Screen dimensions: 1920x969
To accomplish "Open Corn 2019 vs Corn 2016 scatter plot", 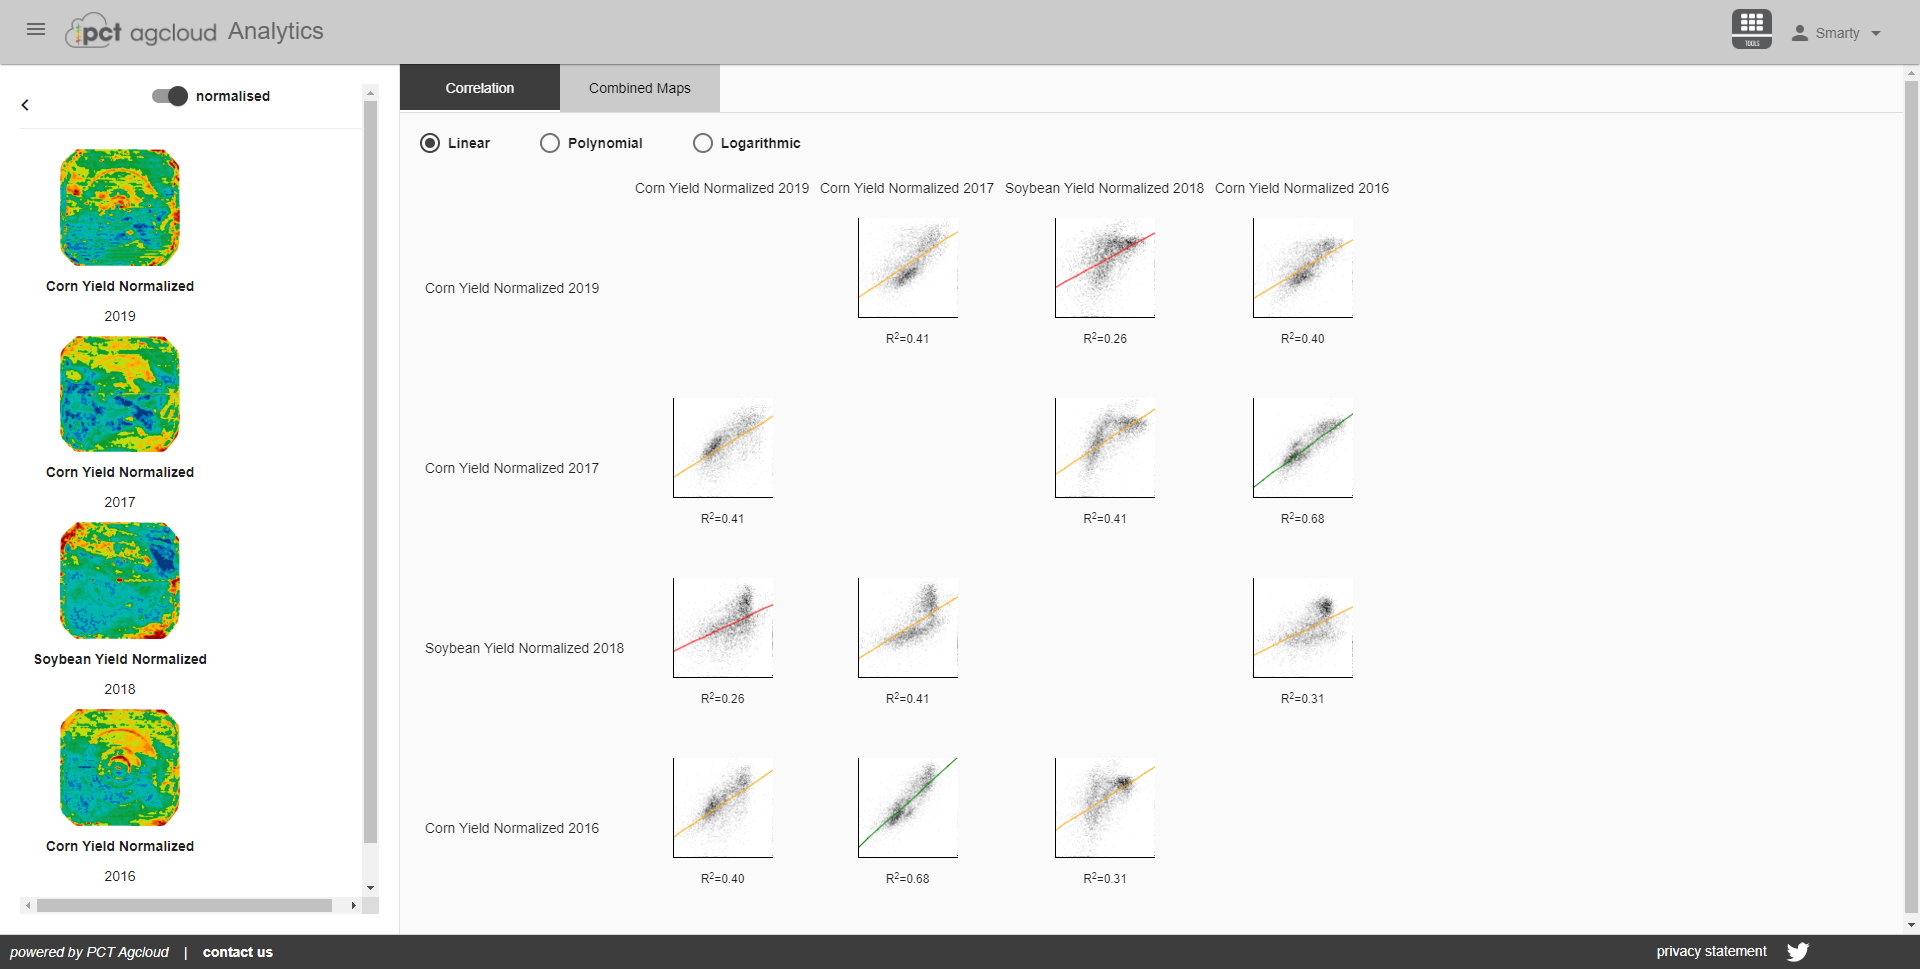I will [1303, 268].
